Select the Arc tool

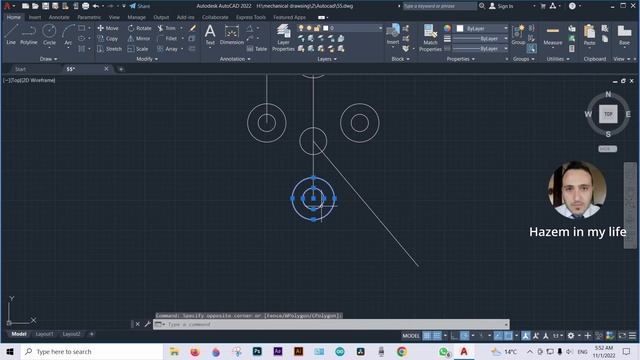tap(68, 34)
